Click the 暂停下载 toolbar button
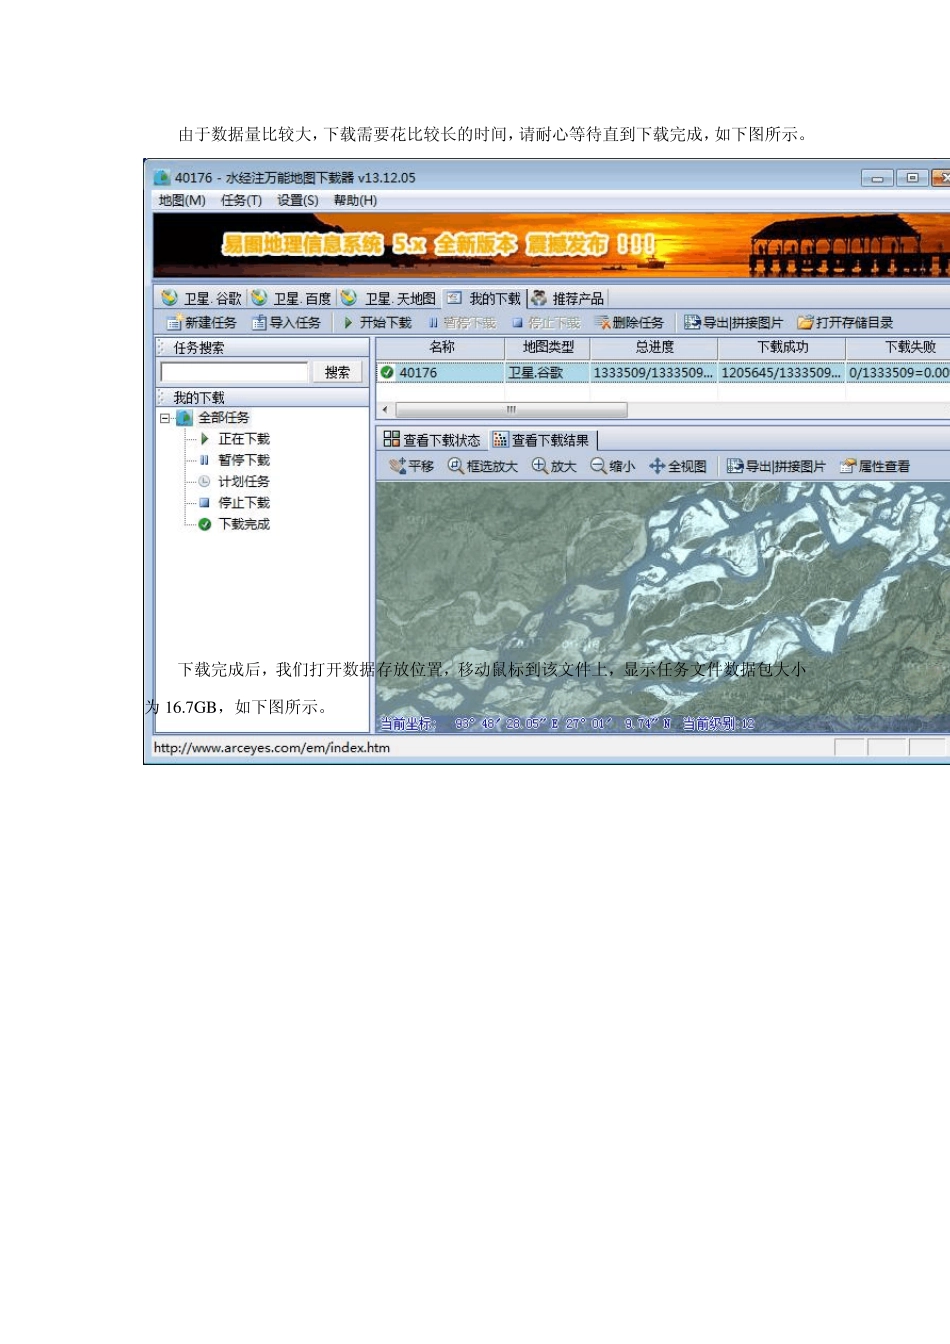The width and height of the screenshot is (950, 1344). (462, 322)
